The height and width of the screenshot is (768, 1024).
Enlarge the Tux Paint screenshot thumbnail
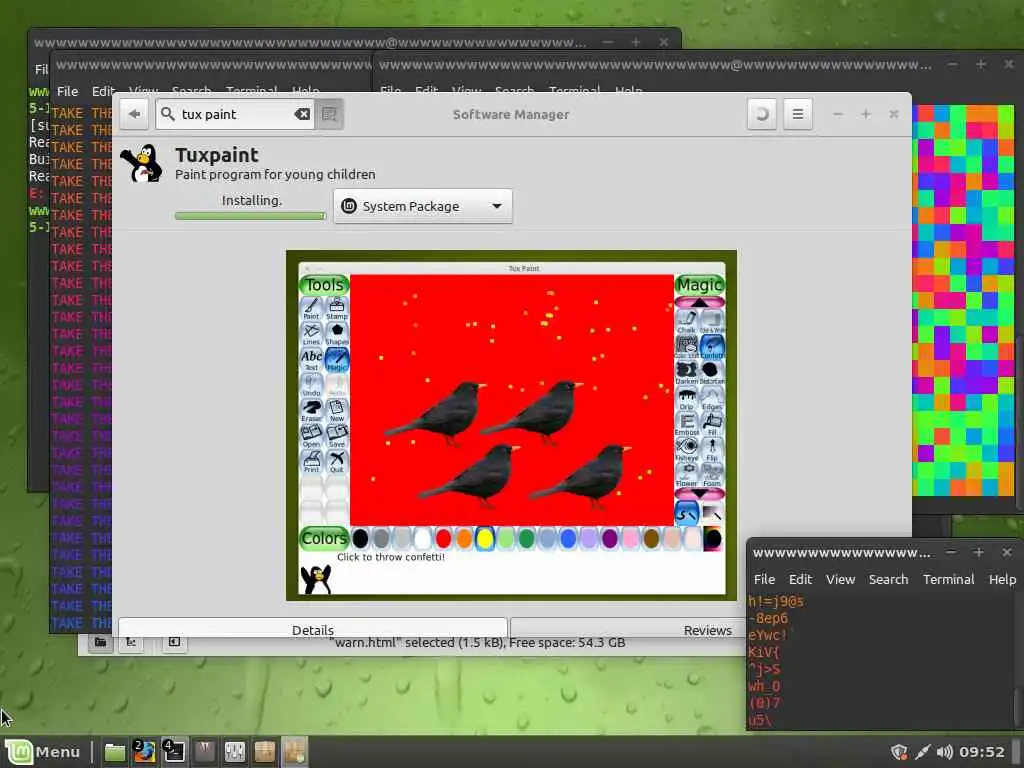coord(511,425)
